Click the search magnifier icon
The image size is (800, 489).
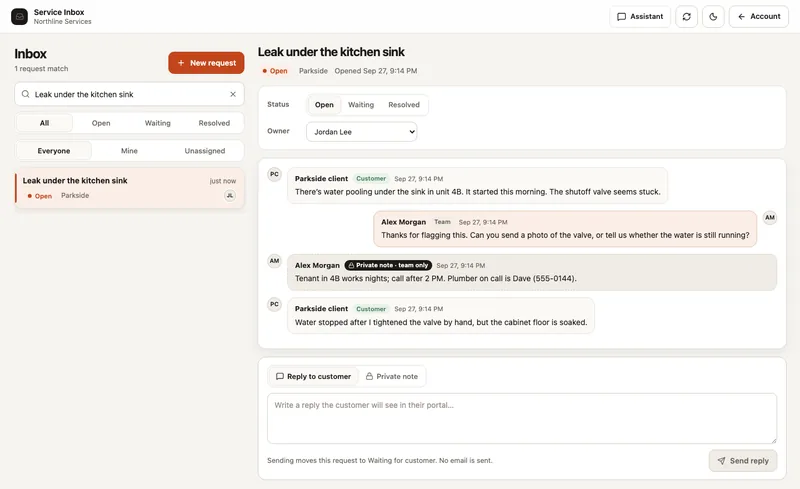(26, 94)
